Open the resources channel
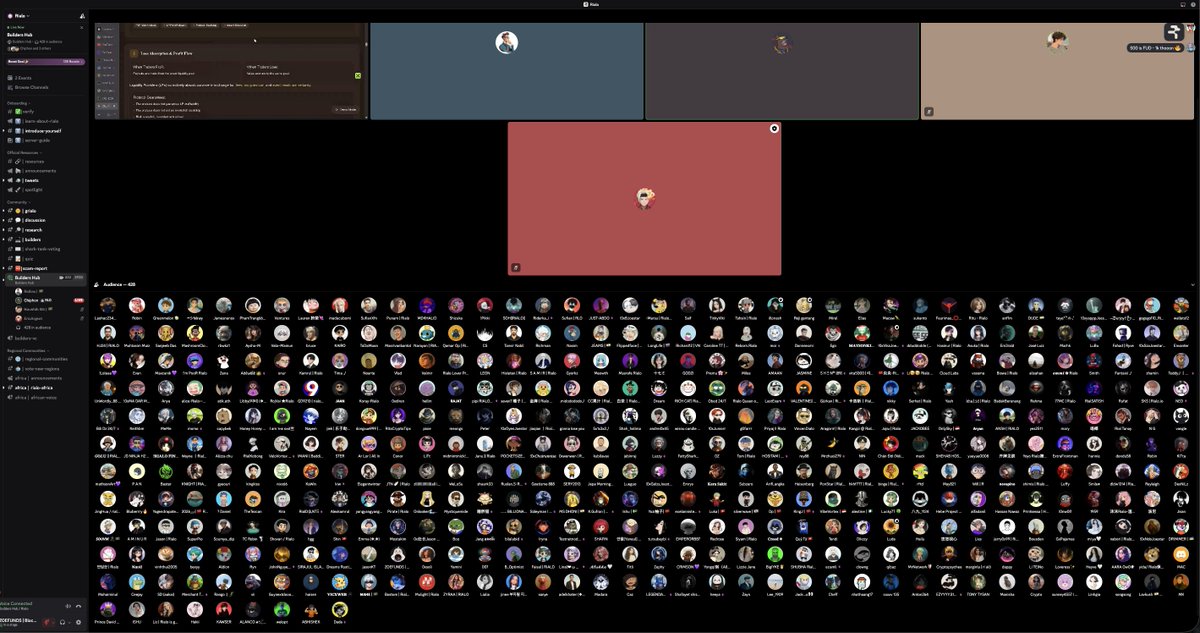1200x633 pixels. pyautogui.click(x=45, y=161)
